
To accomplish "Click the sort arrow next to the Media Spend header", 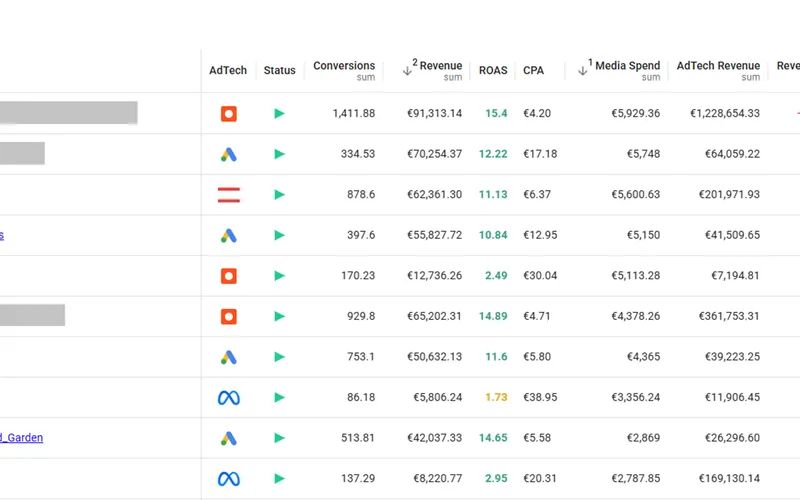I will pyautogui.click(x=582, y=71).
